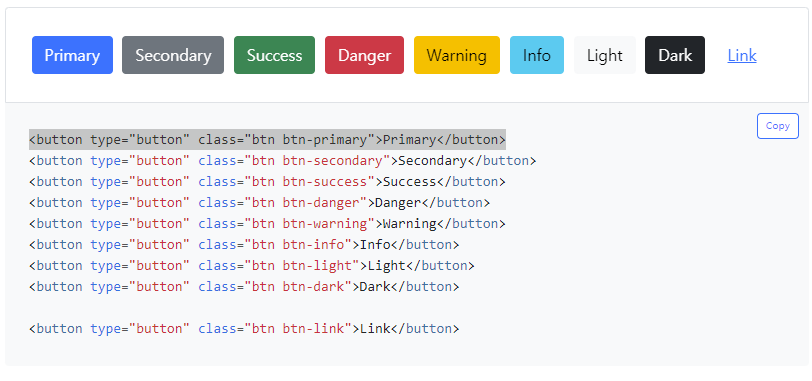The image size is (812, 381).
Task: Click the blue Primary button
Action: [x=72, y=55]
